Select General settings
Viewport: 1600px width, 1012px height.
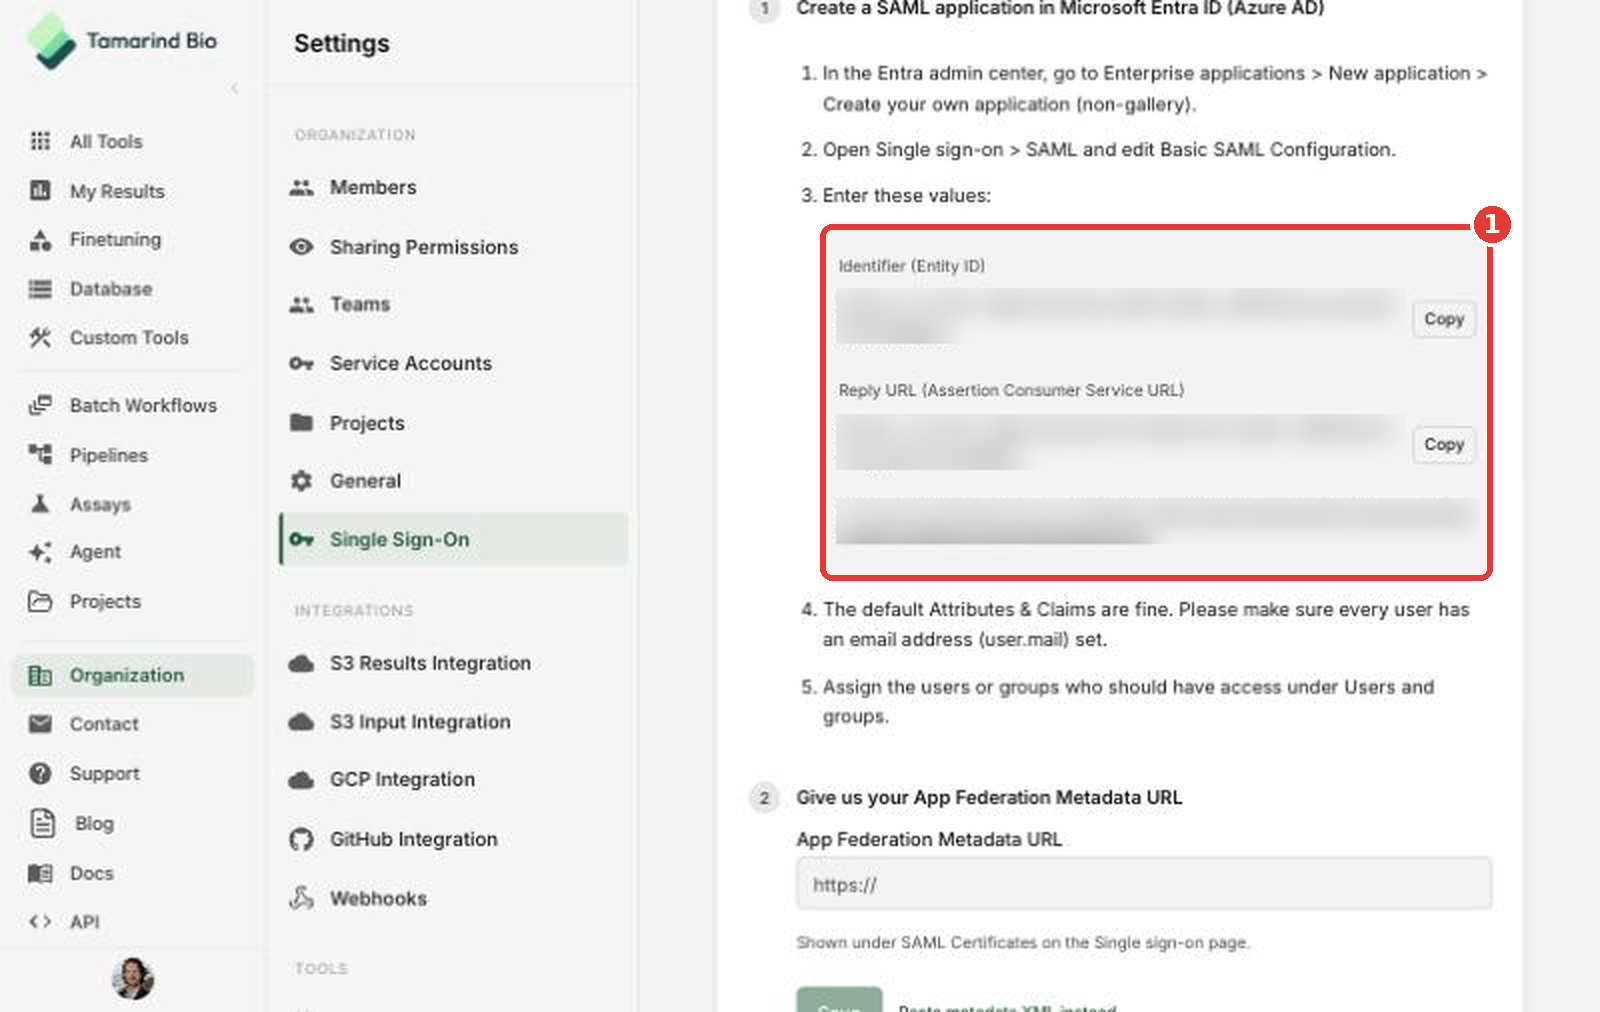(365, 481)
